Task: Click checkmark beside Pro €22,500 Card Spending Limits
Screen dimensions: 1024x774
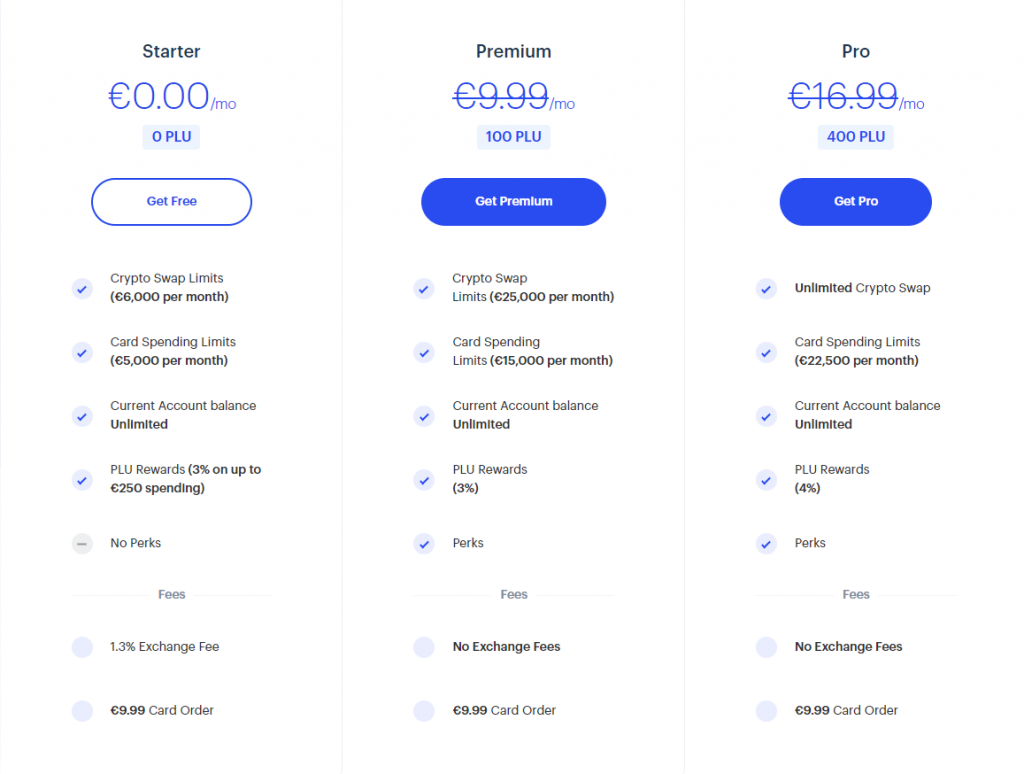Action: point(766,352)
